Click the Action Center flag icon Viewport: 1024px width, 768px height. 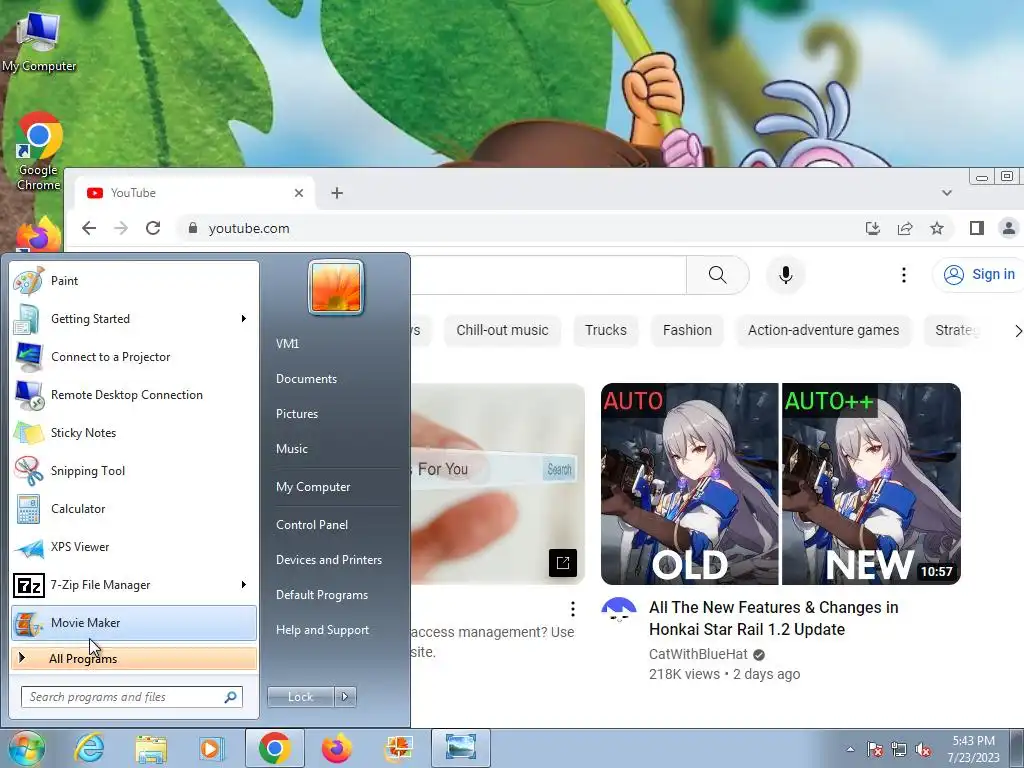coord(875,749)
